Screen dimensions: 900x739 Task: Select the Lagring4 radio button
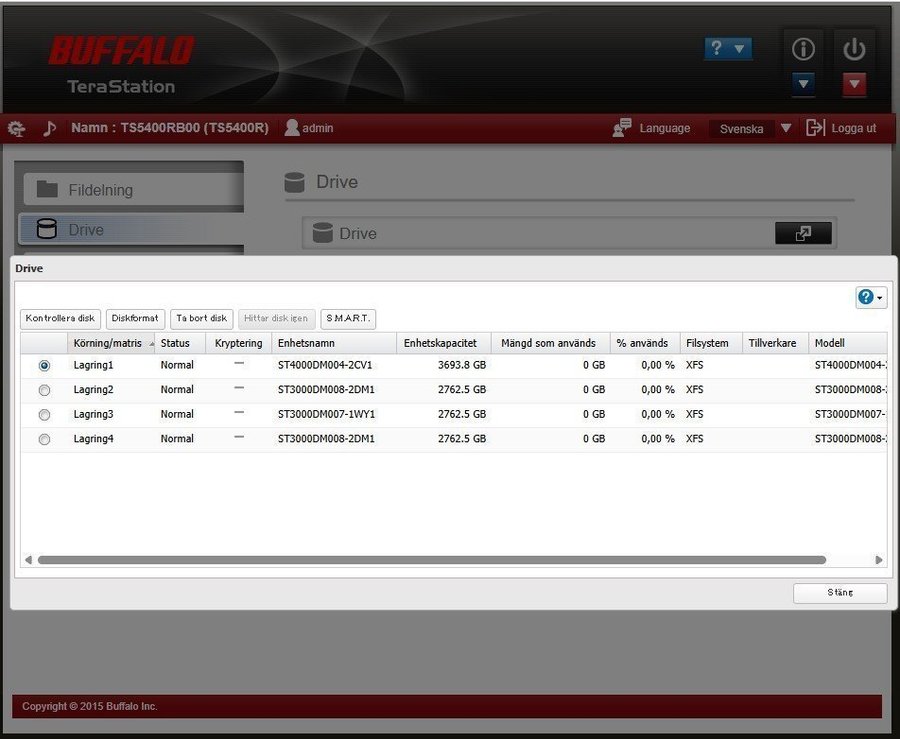tap(44, 439)
